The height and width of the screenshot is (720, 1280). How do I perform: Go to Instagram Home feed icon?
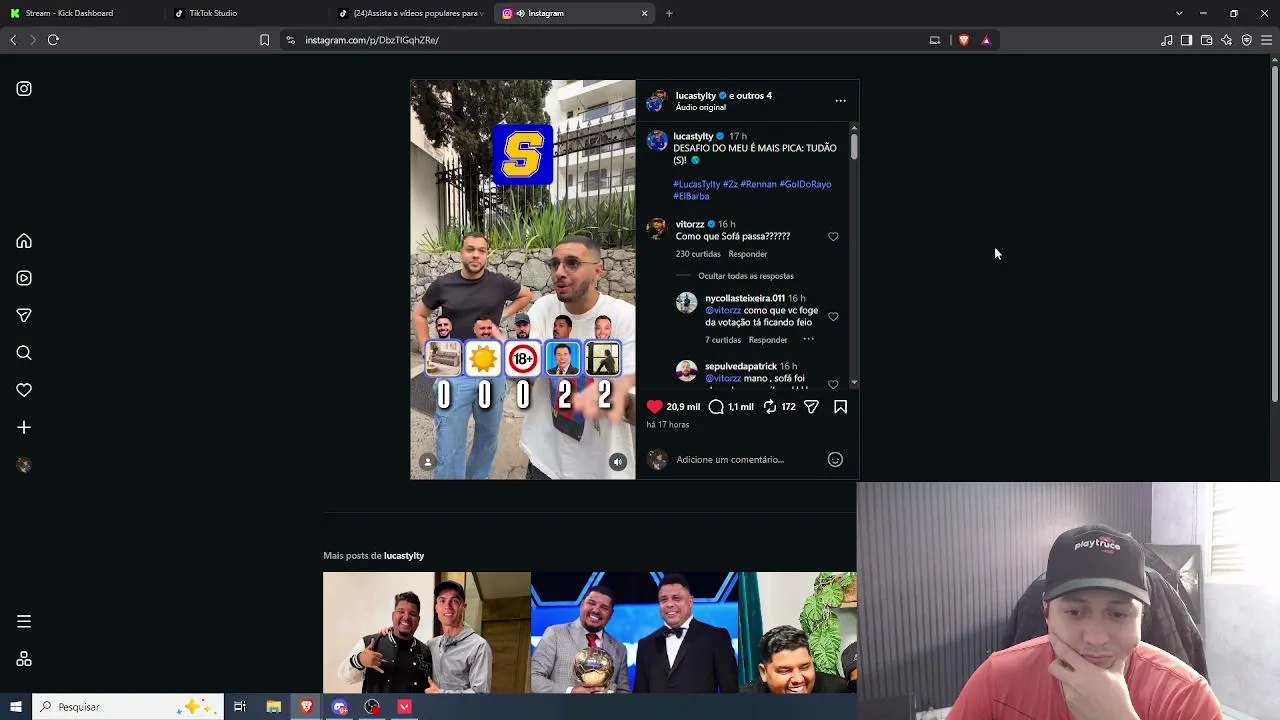(24, 241)
